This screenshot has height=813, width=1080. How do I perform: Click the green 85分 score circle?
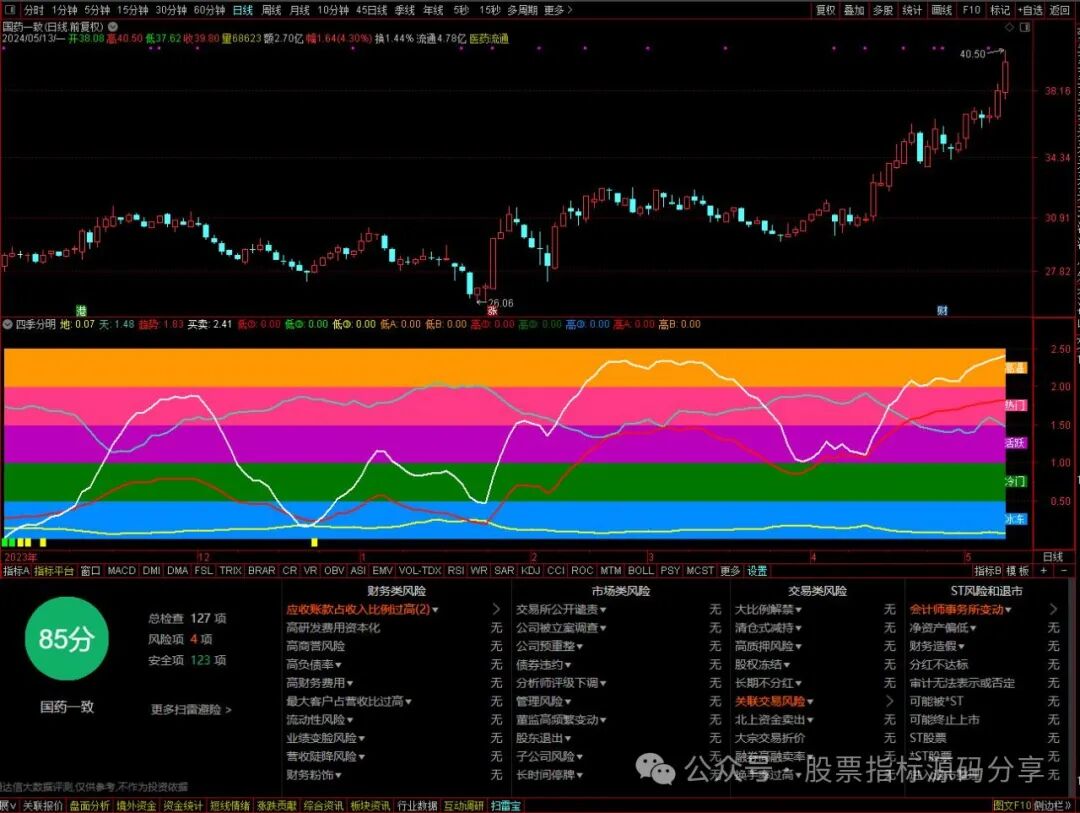pyautogui.click(x=66, y=639)
